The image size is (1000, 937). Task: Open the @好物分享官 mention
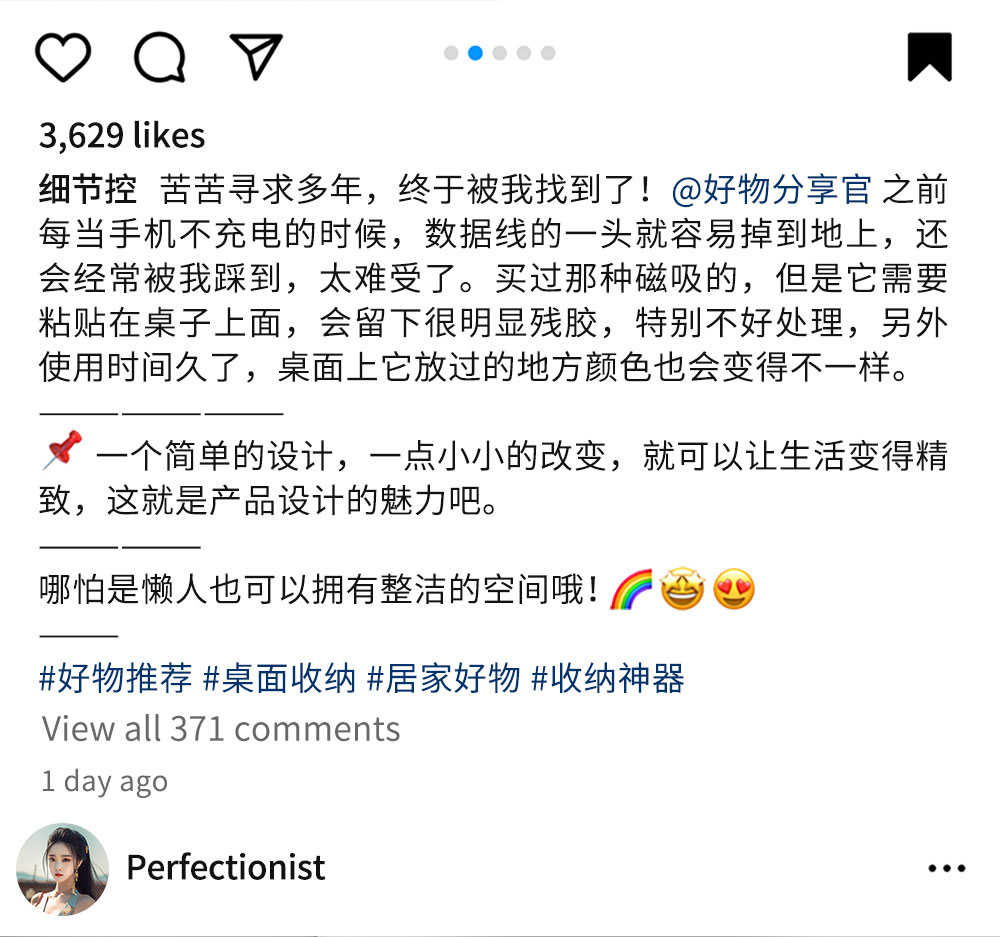tap(771, 189)
